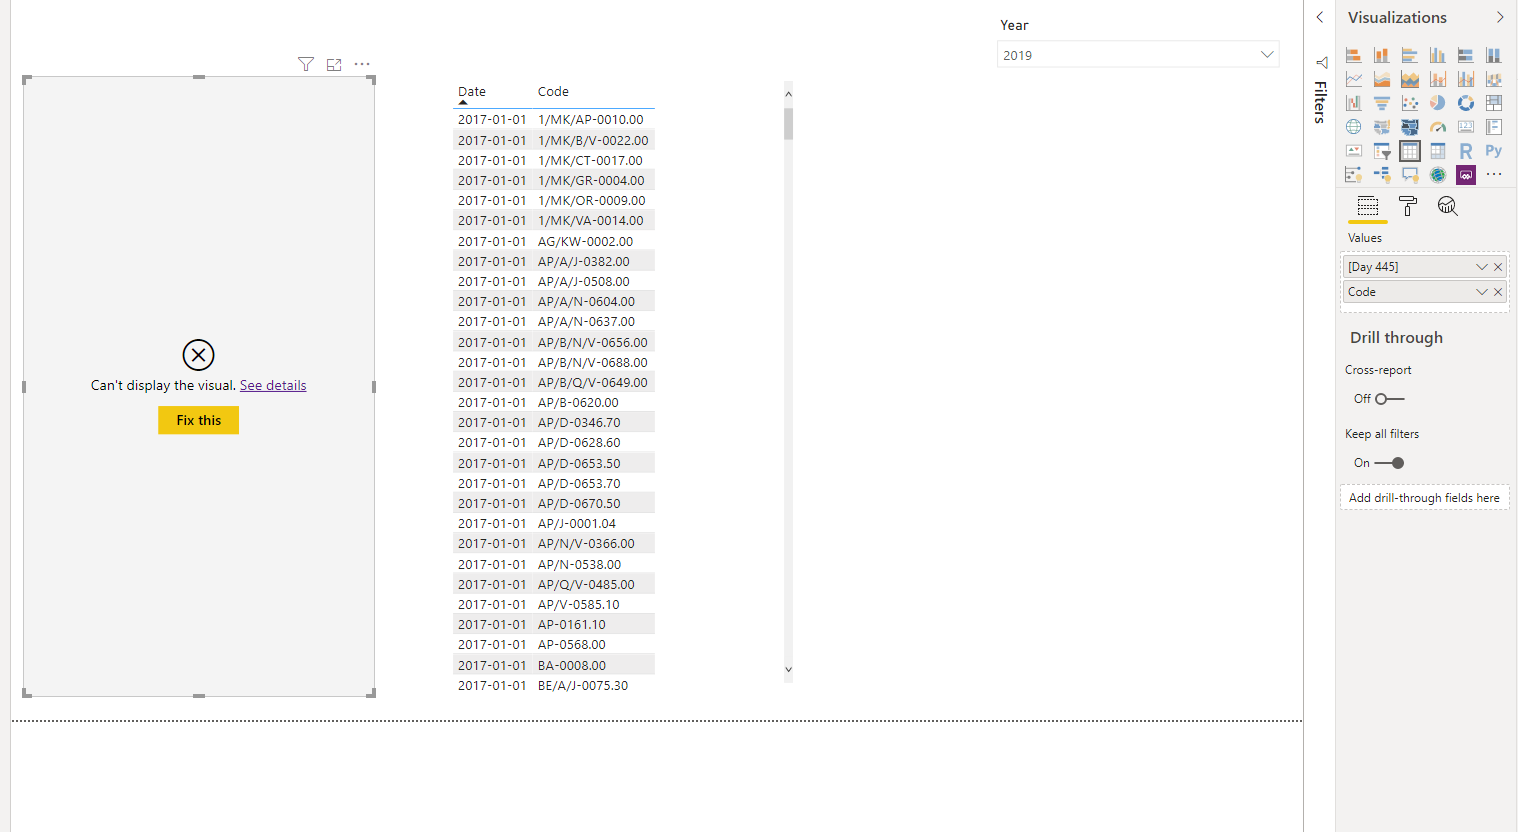Expand the Code field options
The image size is (1518, 832).
tap(1482, 292)
